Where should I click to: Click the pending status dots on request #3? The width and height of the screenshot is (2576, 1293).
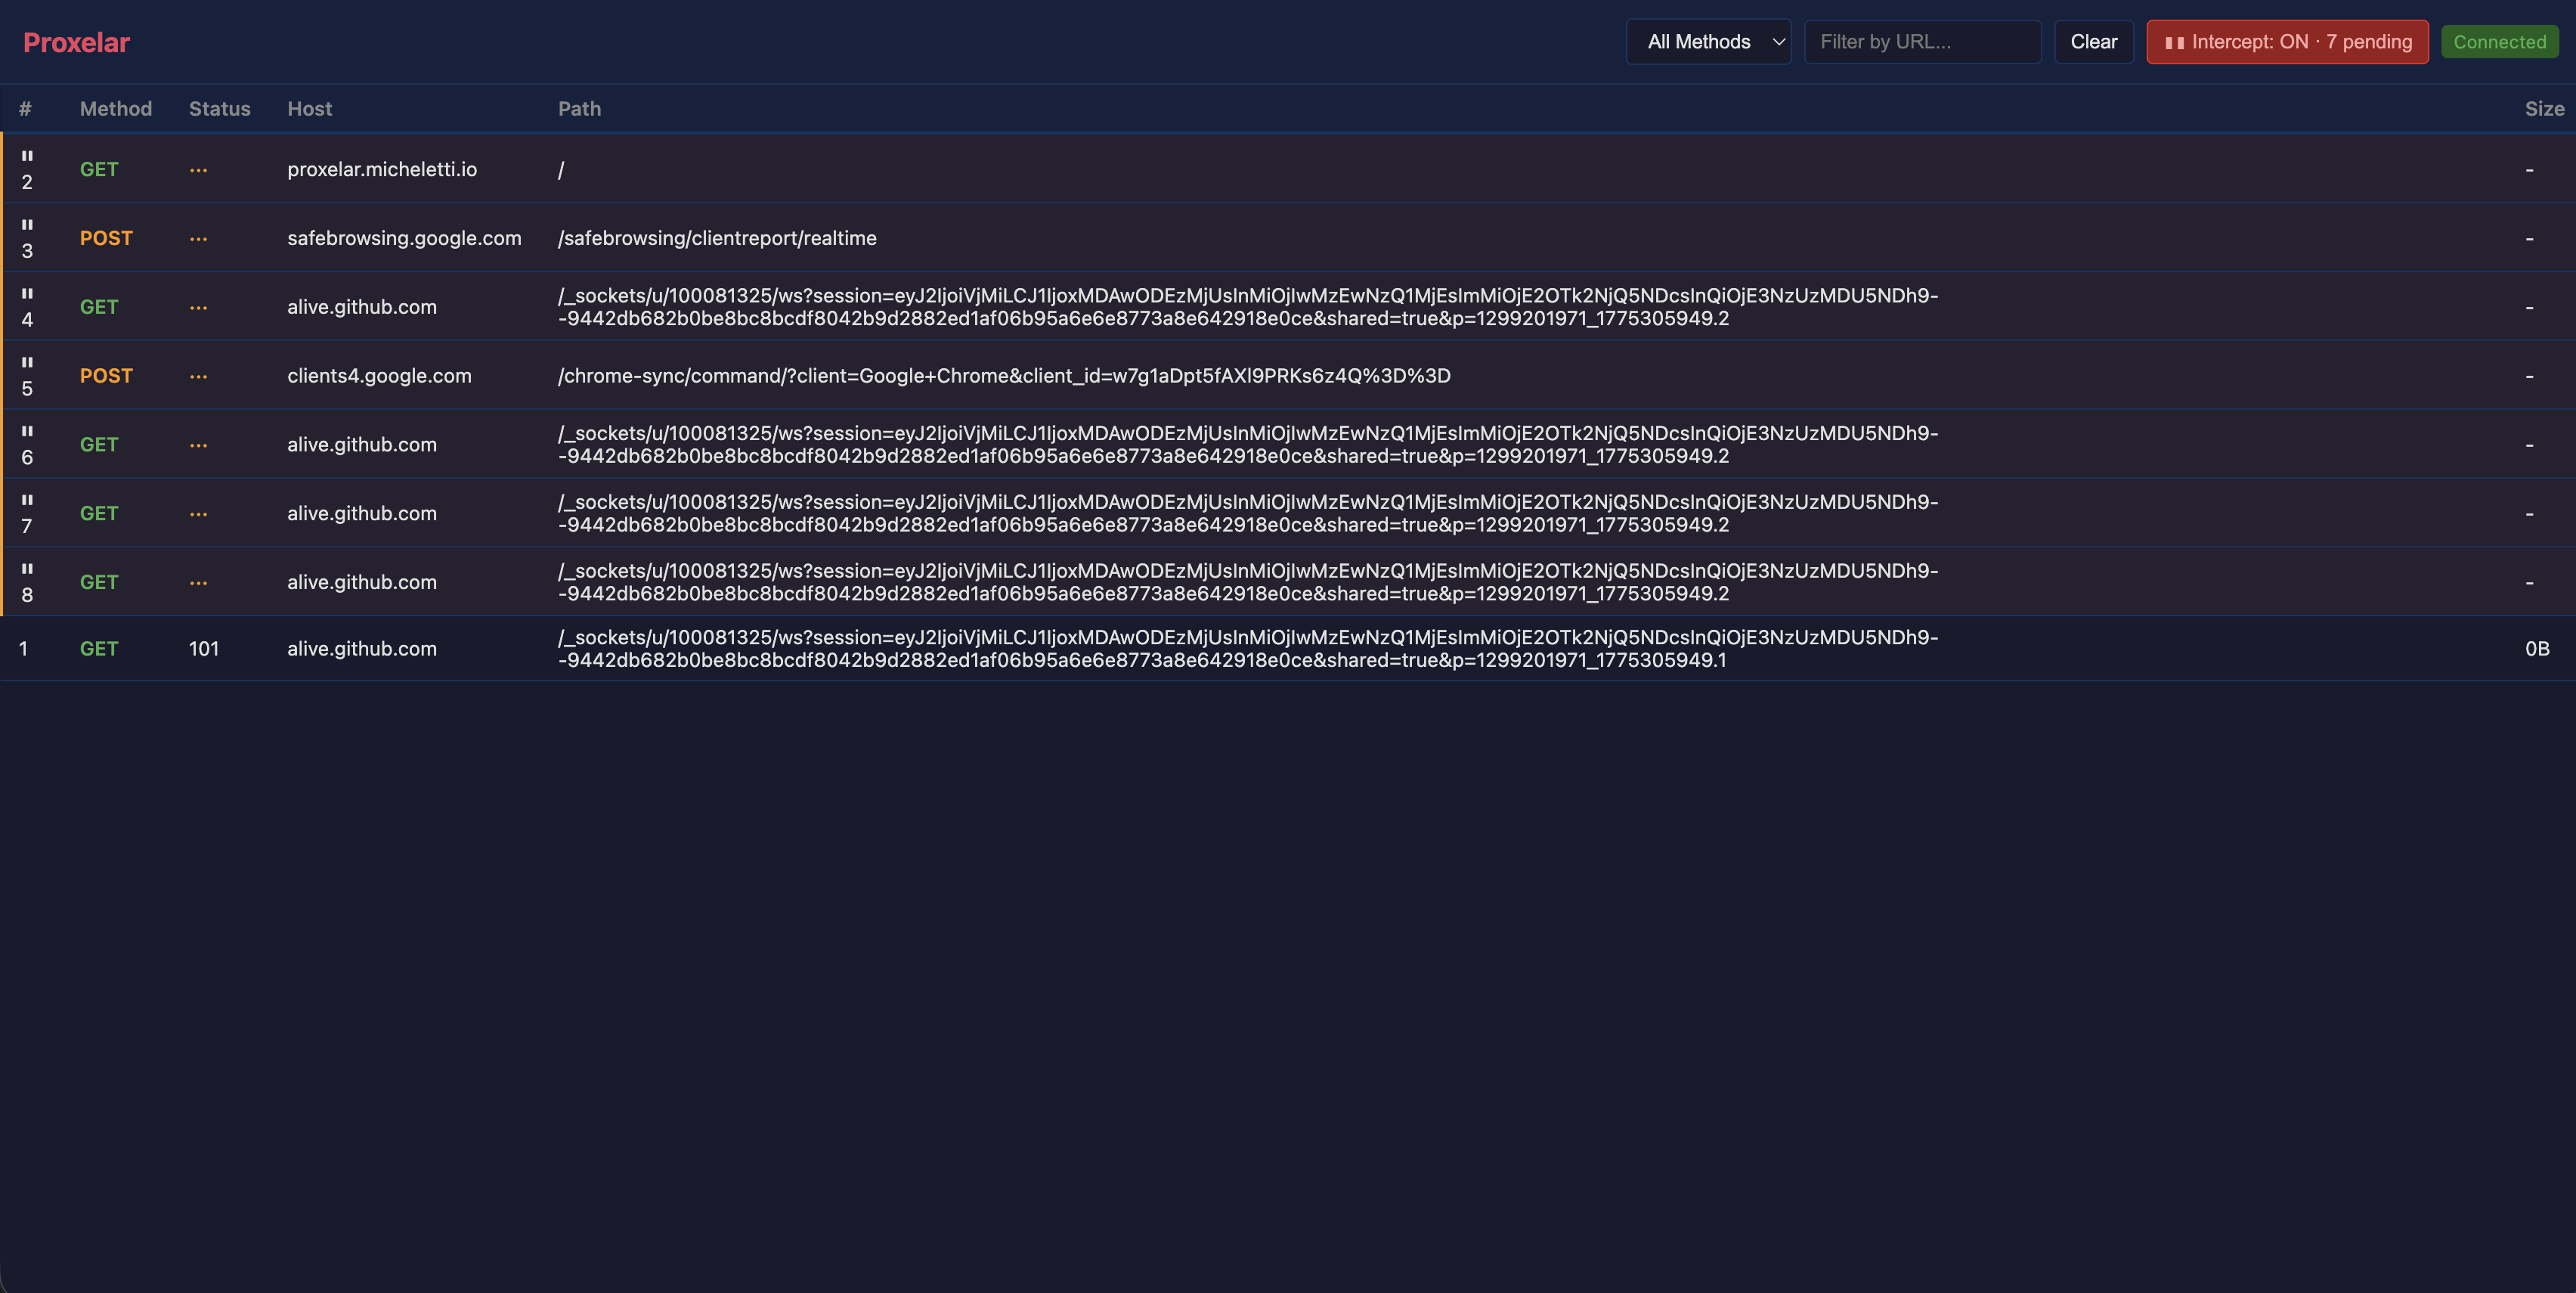coord(198,238)
